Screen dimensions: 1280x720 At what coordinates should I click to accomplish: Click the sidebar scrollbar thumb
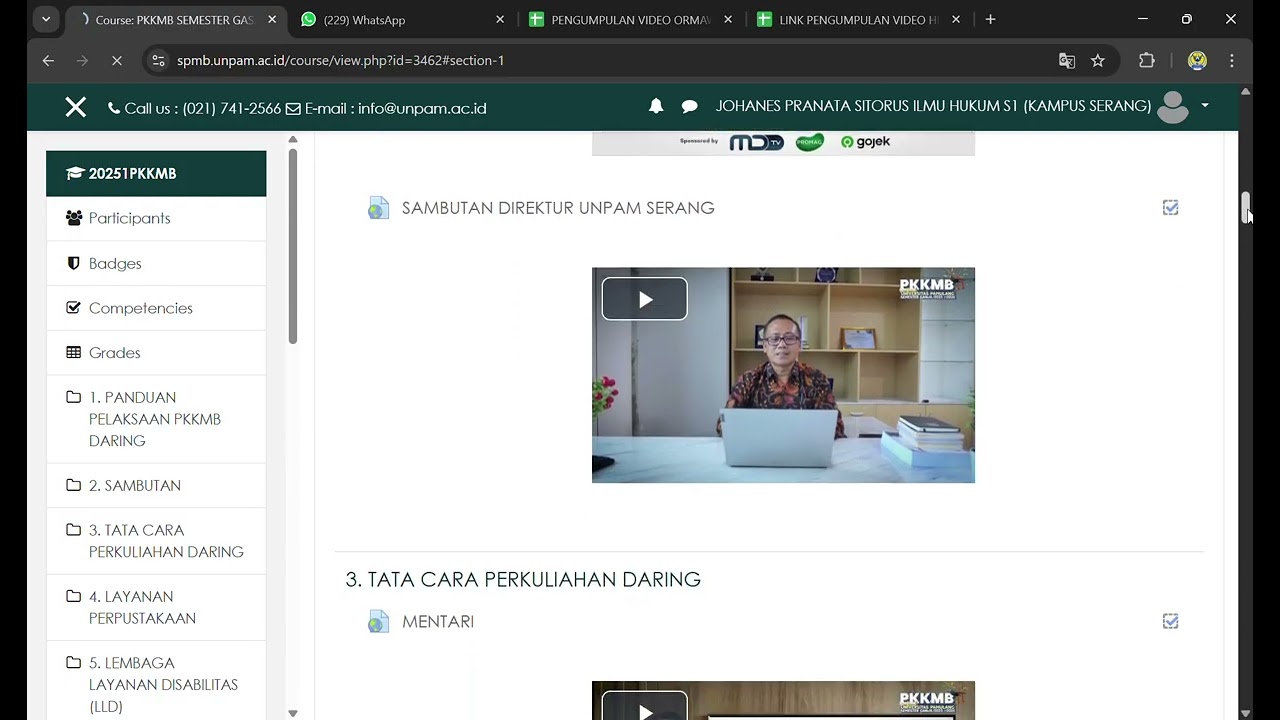pyautogui.click(x=292, y=246)
